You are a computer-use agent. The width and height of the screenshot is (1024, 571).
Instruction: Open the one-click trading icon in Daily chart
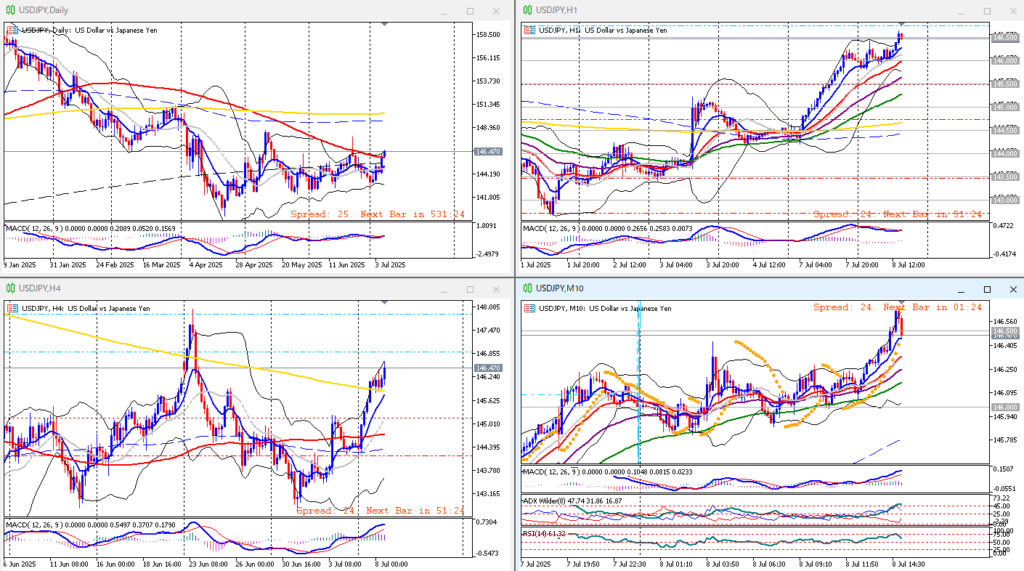(x=12, y=30)
